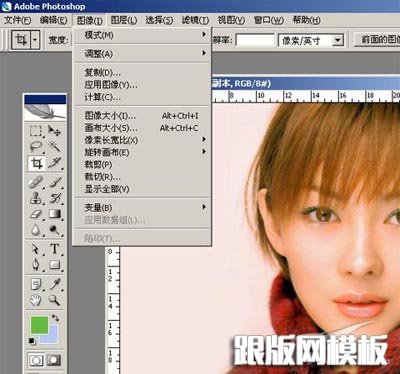Choose 画布大小(S)... menu entry
Viewport: 400px width, 374px height.
pyautogui.click(x=142, y=128)
